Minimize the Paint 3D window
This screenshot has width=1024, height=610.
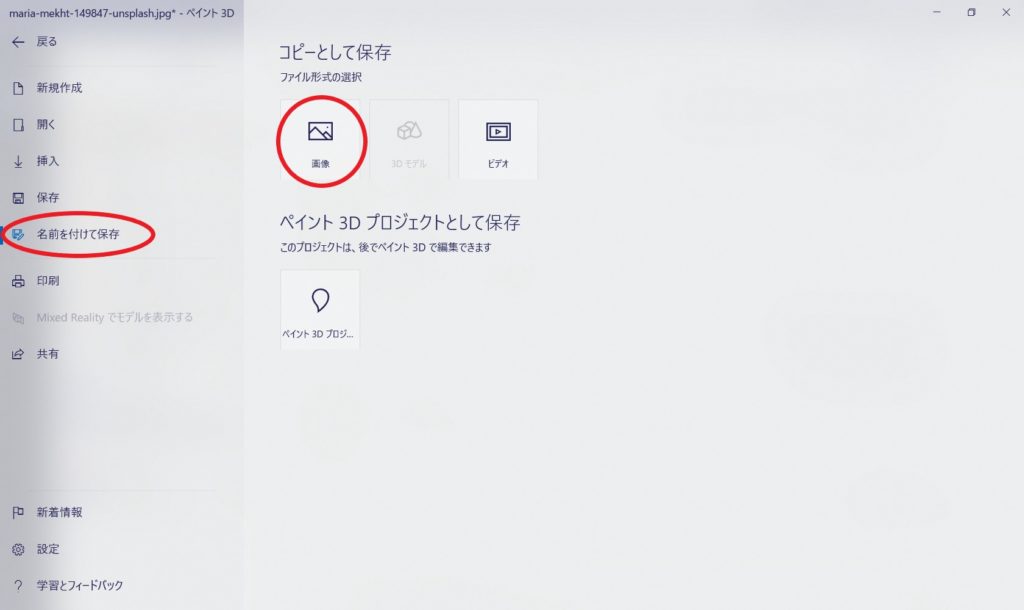tap(936, 12)
